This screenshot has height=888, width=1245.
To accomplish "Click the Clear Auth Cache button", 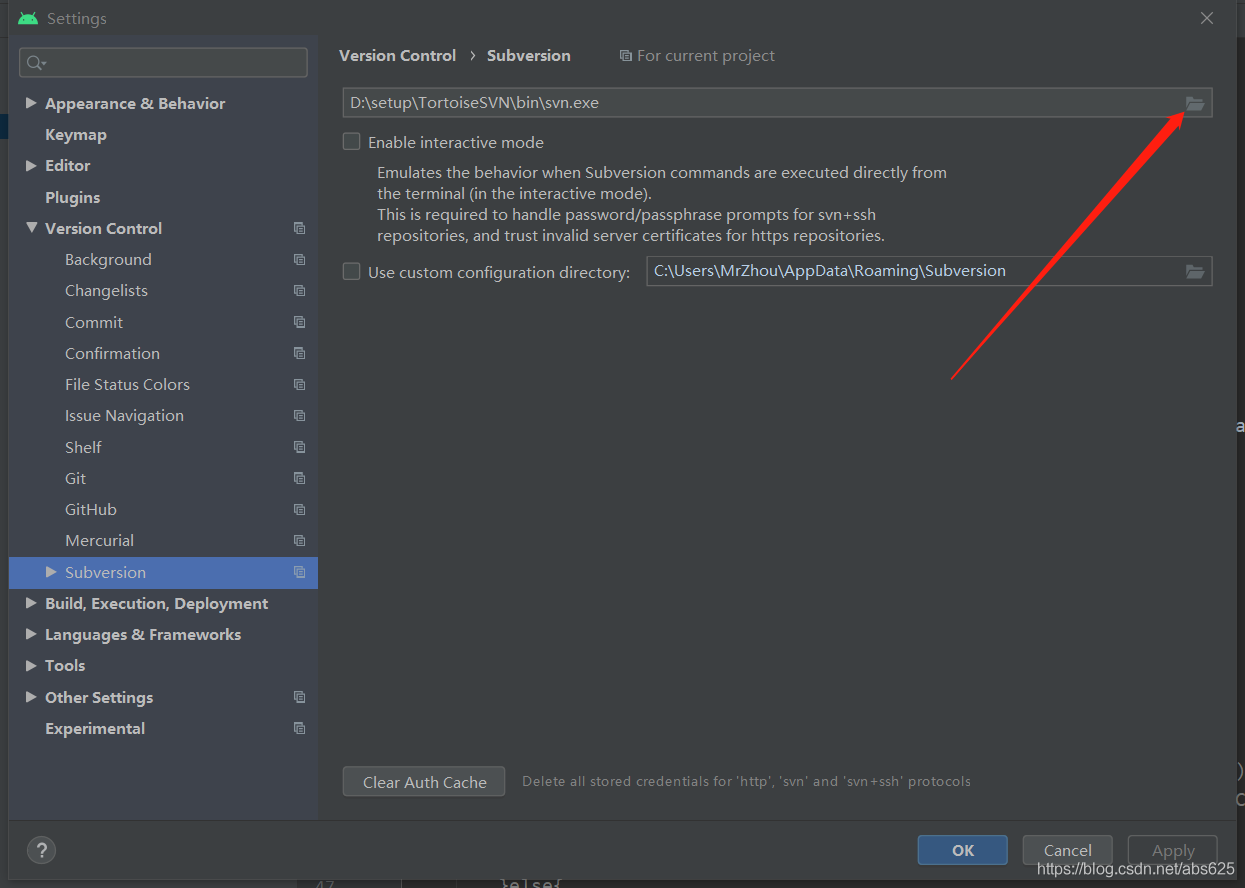I will 423,781.
